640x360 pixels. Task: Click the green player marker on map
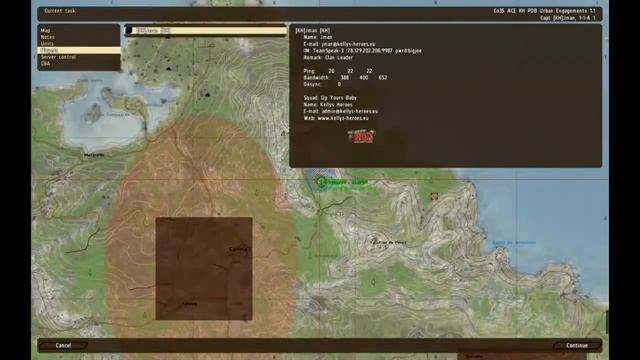(321, 182)
